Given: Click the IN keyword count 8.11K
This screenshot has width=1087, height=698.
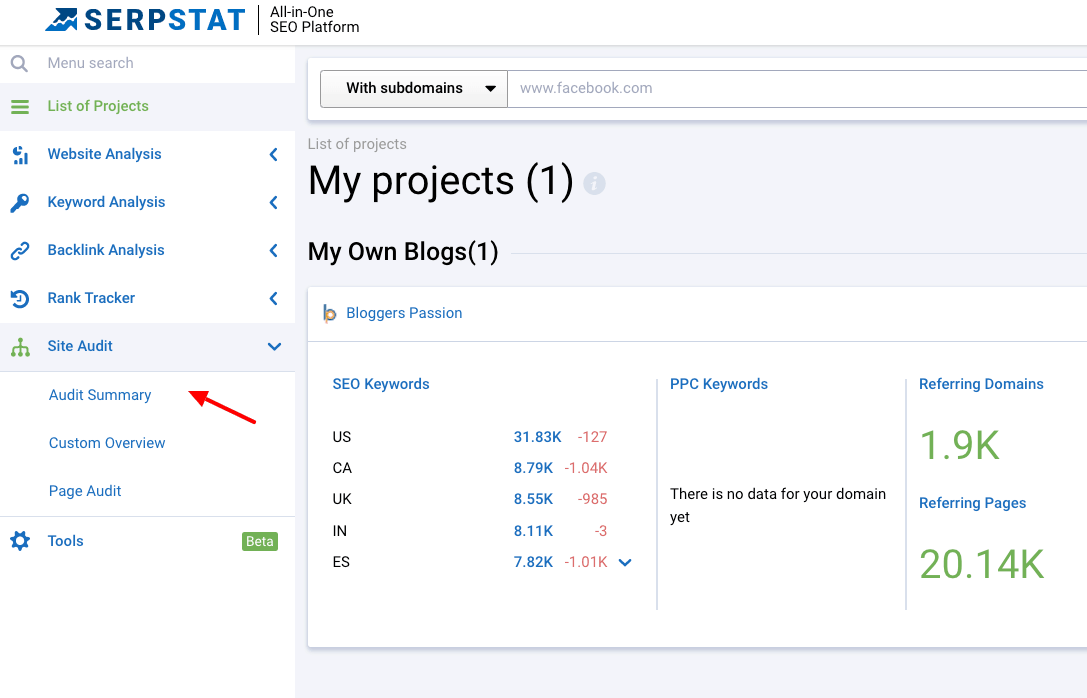Looking at the screenshot, I should 533,531.
